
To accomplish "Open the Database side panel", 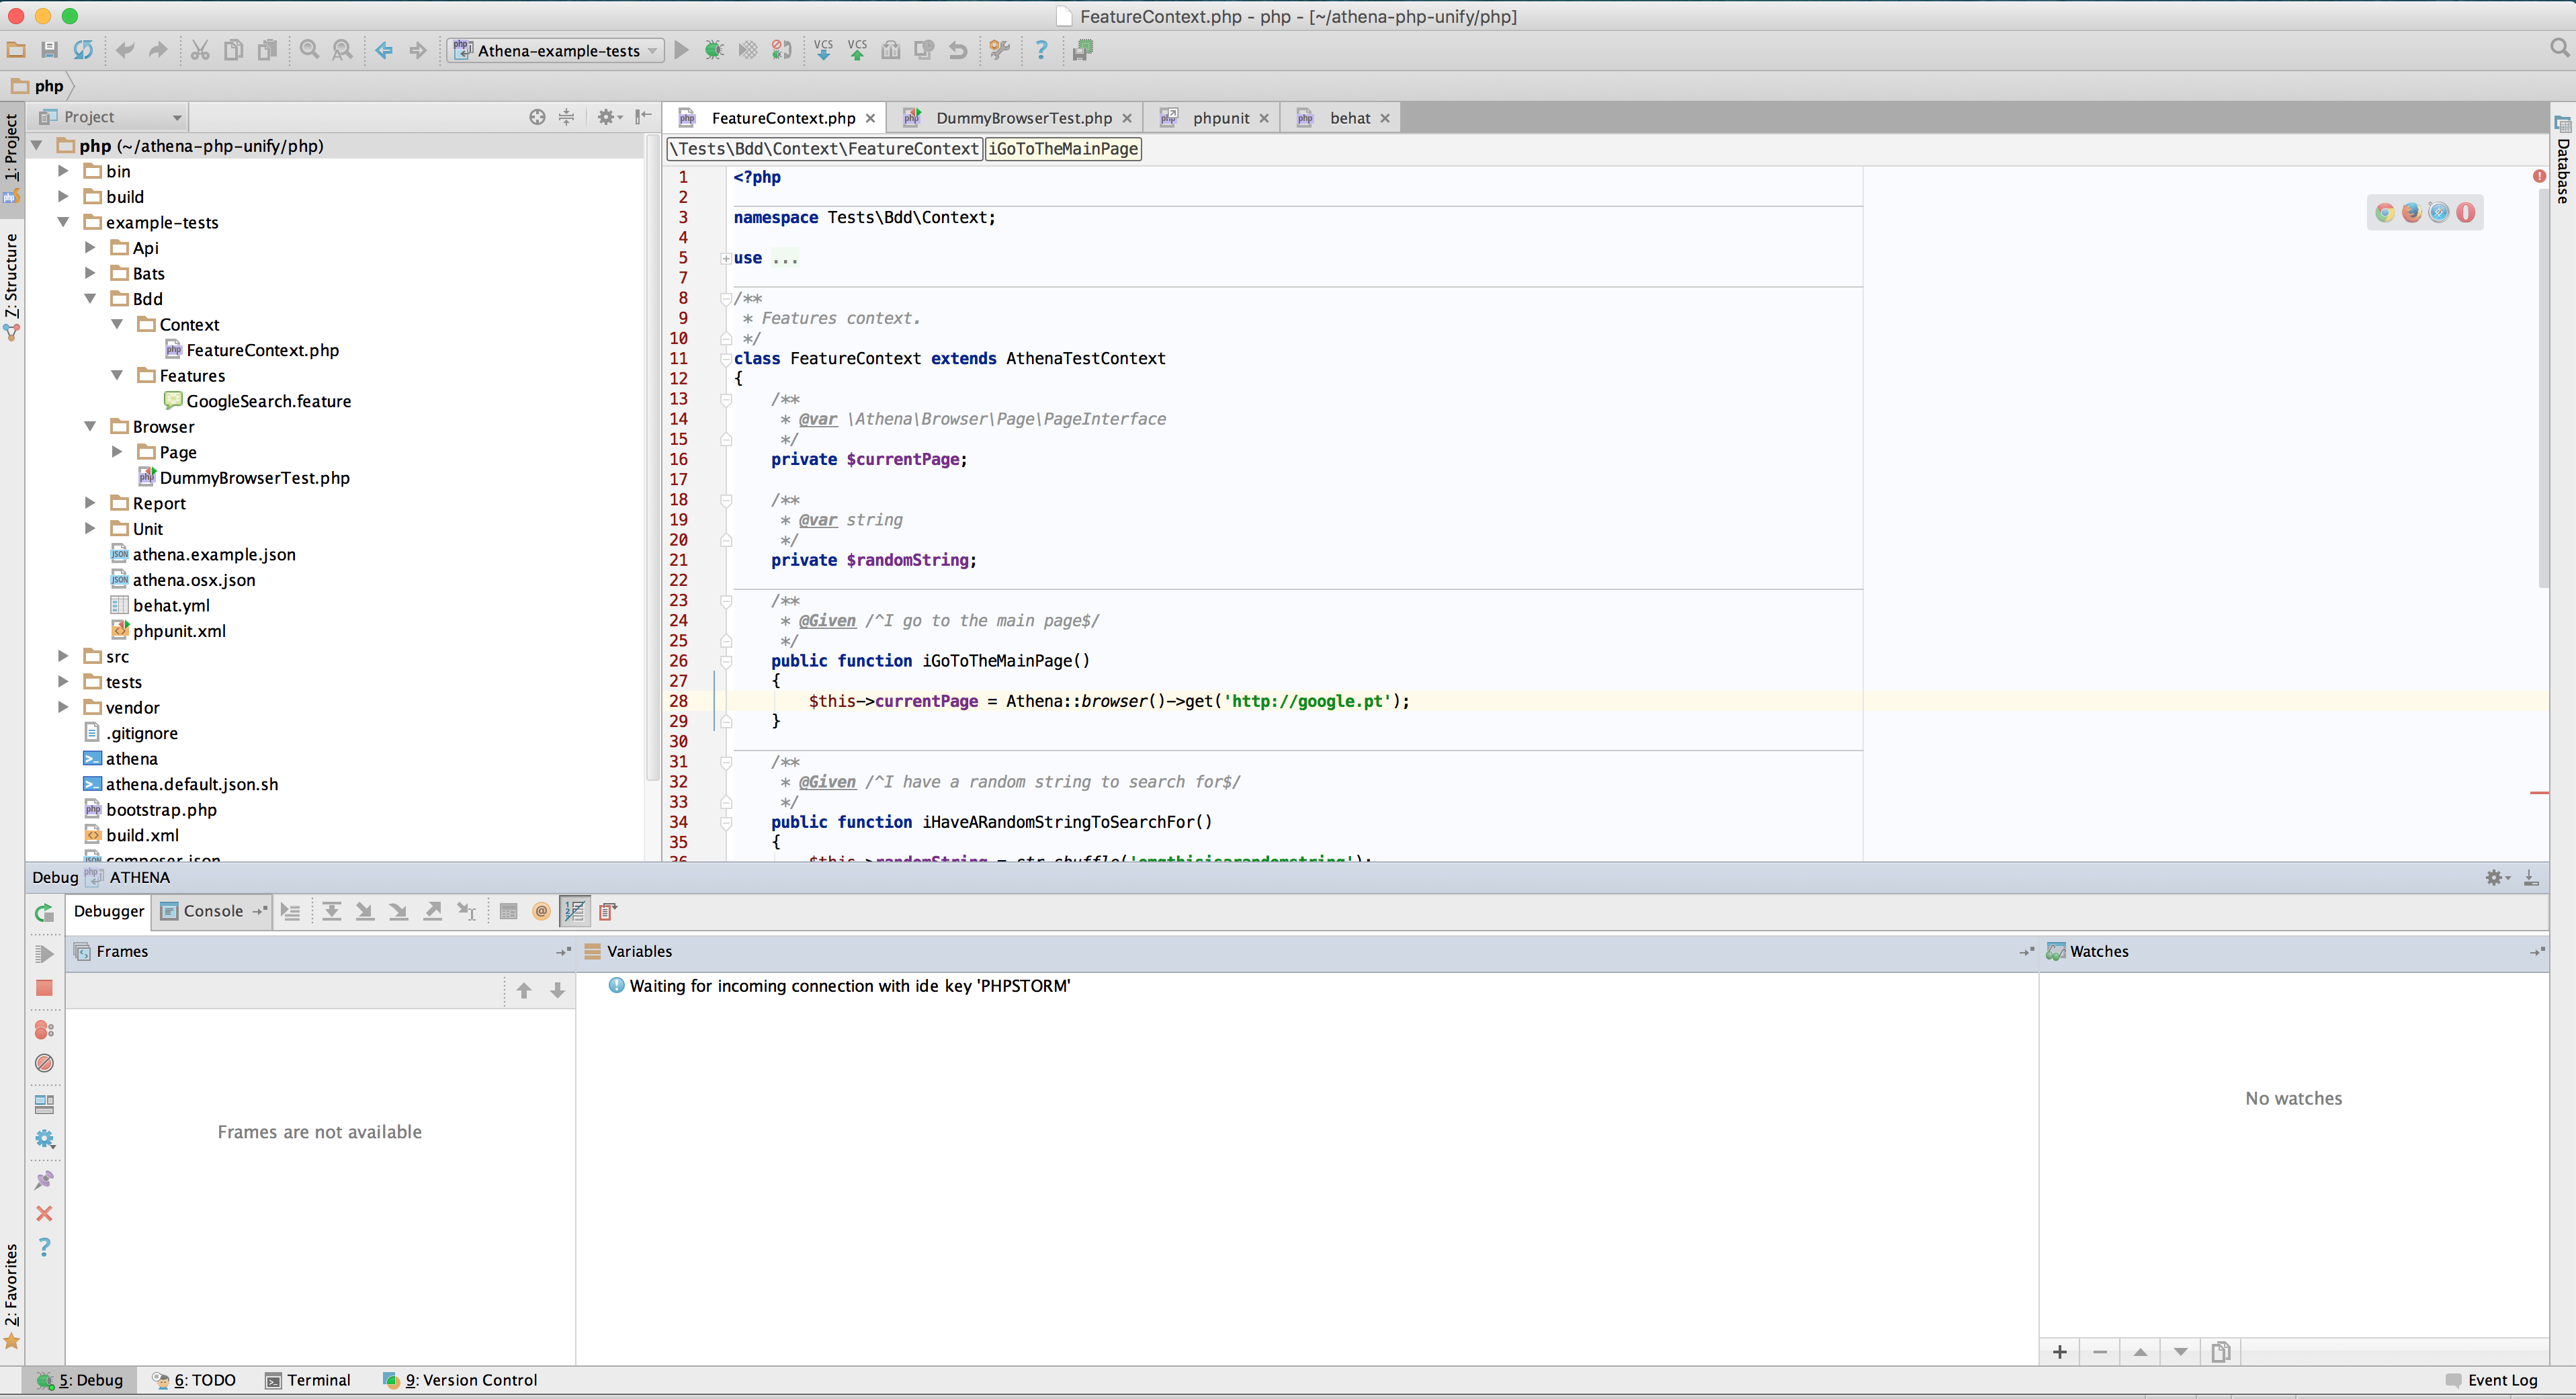I will [x=2563, y=160].
